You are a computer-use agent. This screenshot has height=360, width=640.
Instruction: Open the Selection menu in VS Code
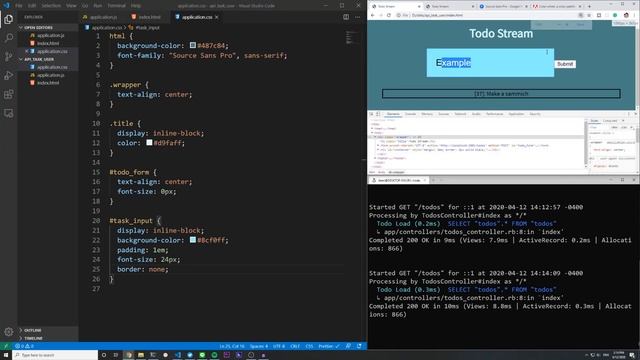click(x=51, y=6)
